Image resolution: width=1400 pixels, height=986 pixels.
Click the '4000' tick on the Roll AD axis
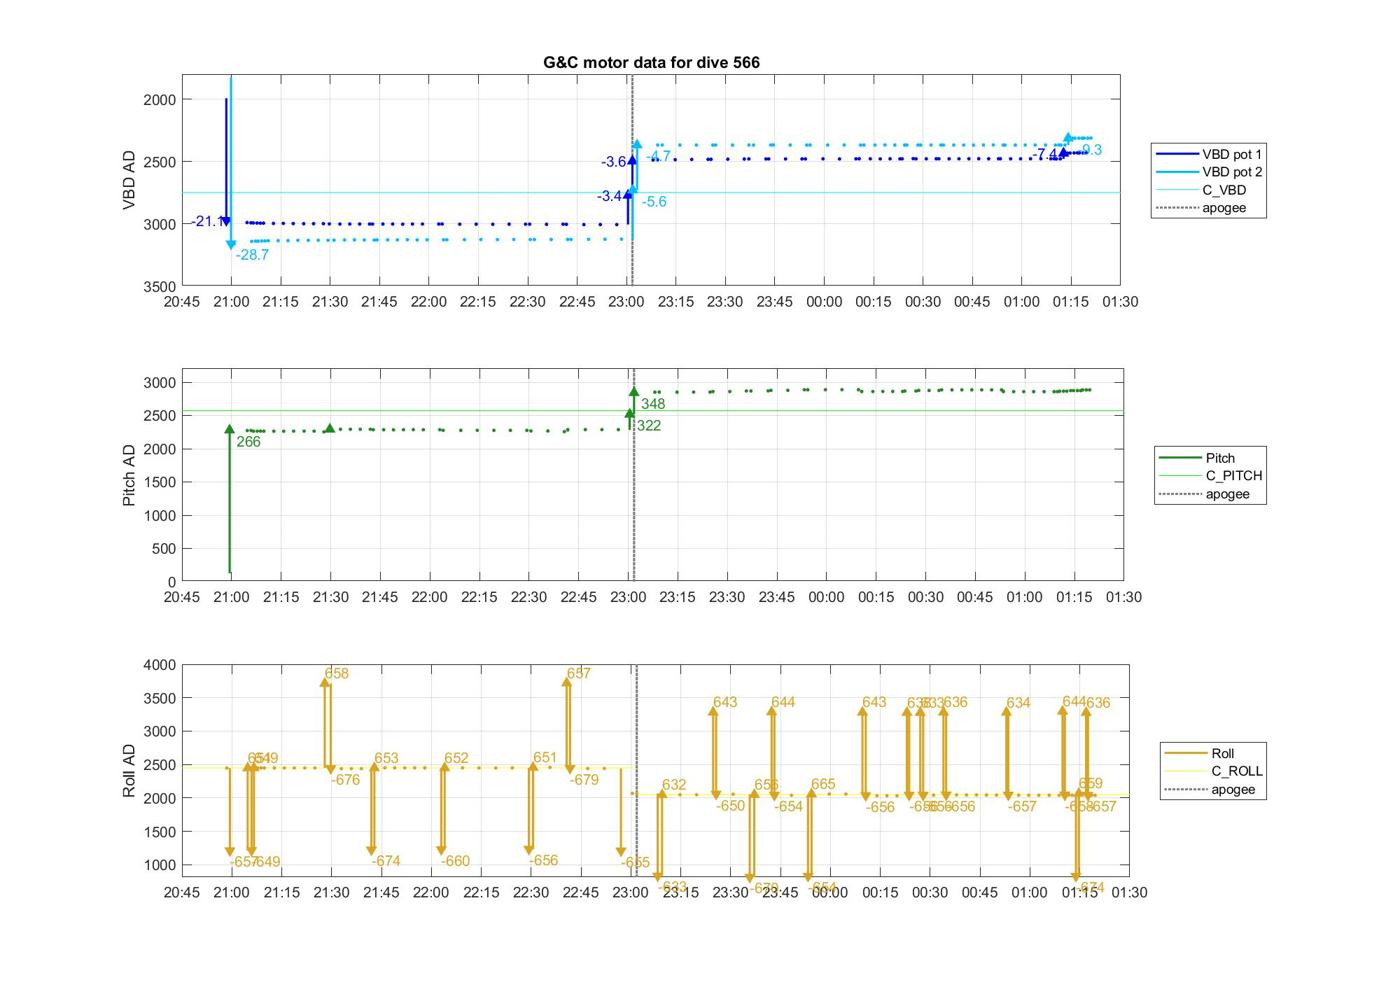click(x=160, y=665)
